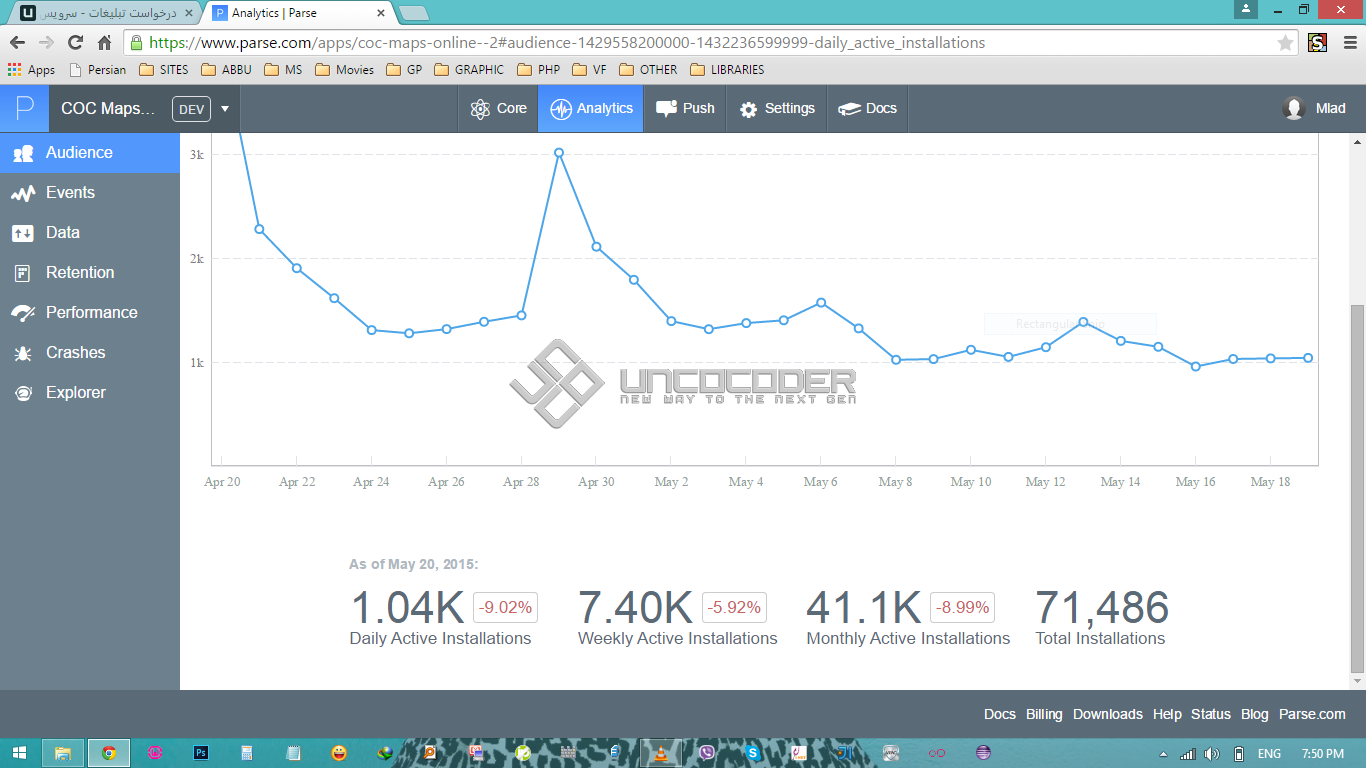Open the Status footer link
The image size is (1366, 768).
coord(1211,714)
